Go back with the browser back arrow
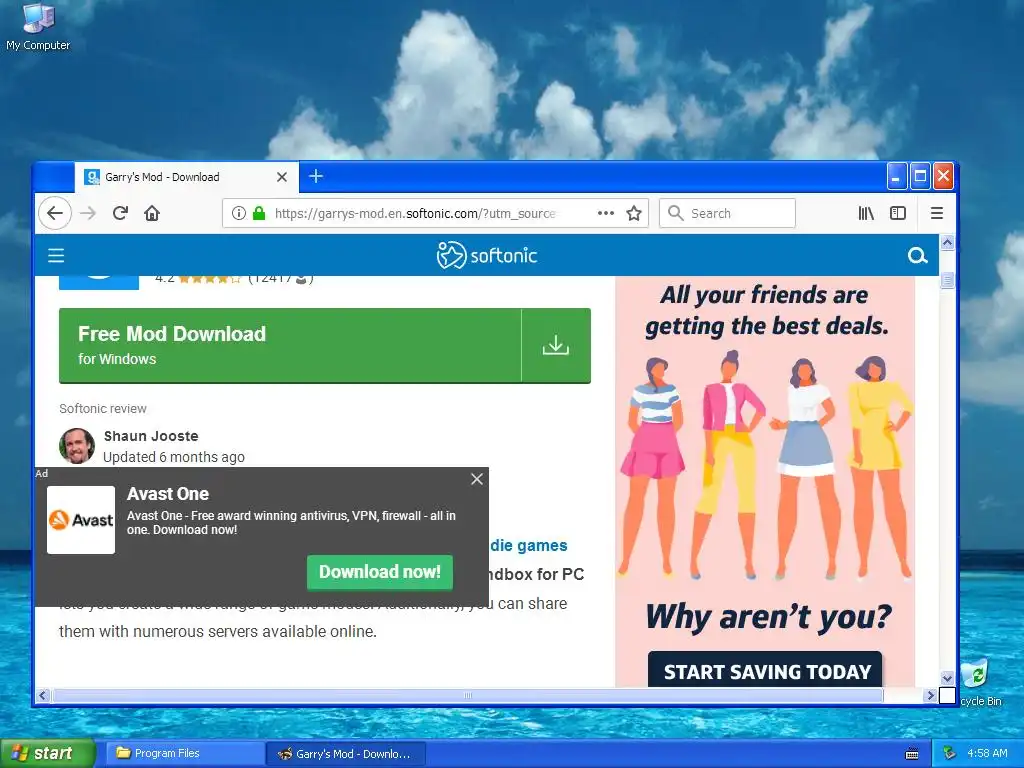The image size is (1024, 768). click(55, 214)
